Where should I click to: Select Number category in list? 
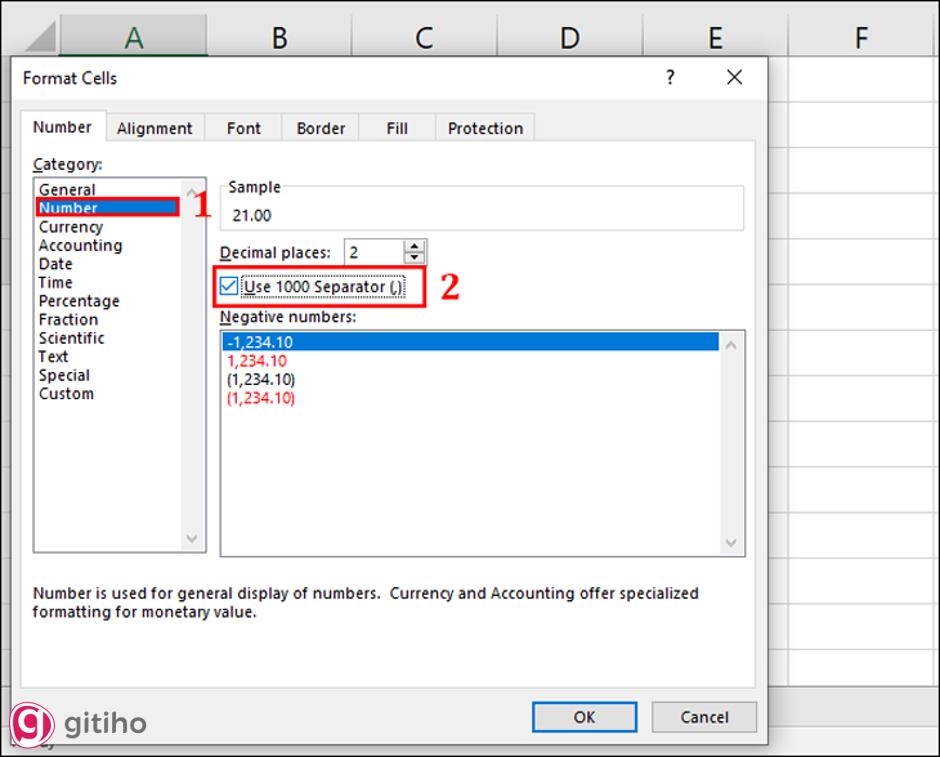107,207
